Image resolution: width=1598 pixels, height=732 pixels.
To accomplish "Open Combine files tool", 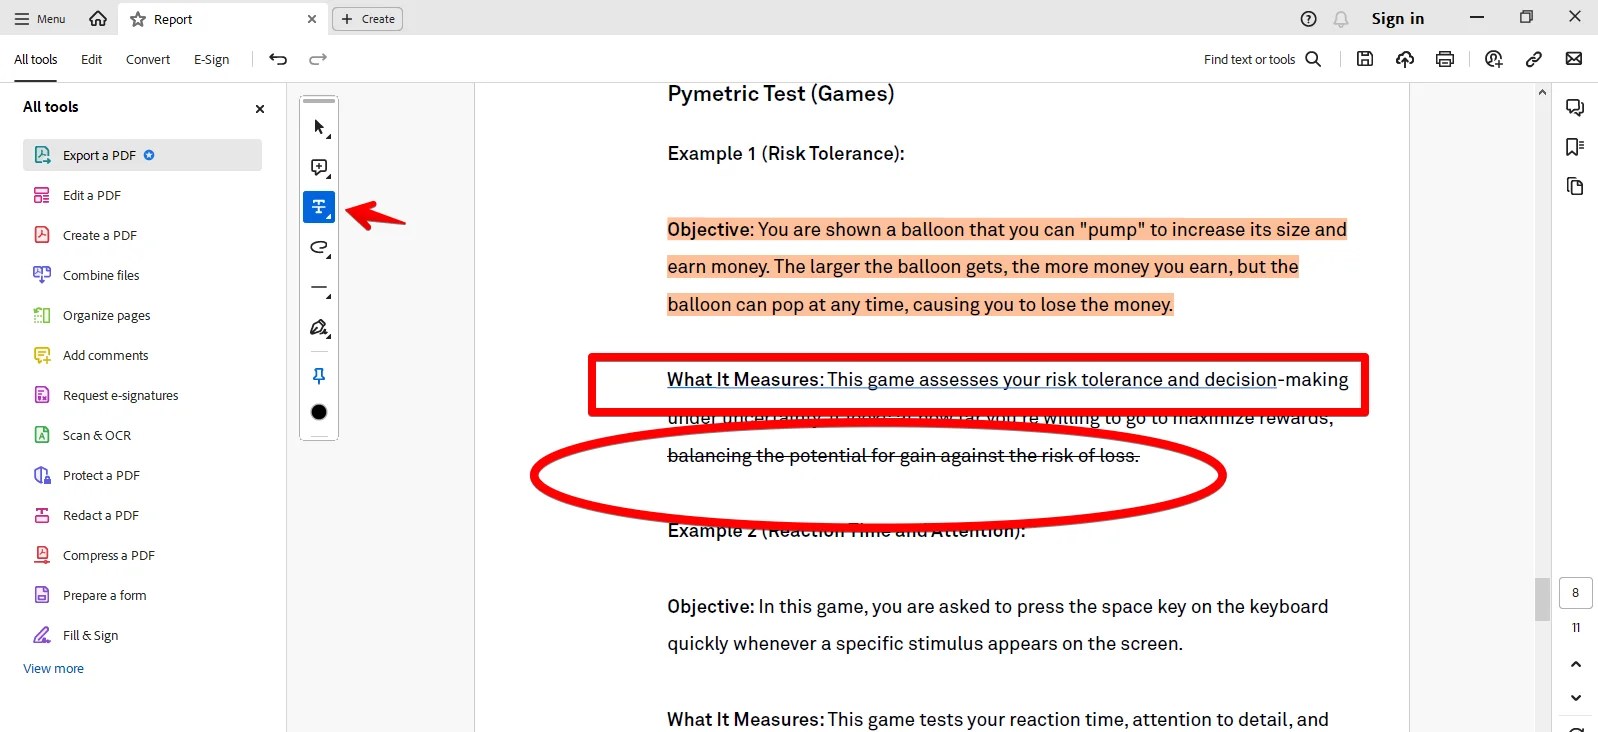I will pyautogui.click(x=142, y=275).
